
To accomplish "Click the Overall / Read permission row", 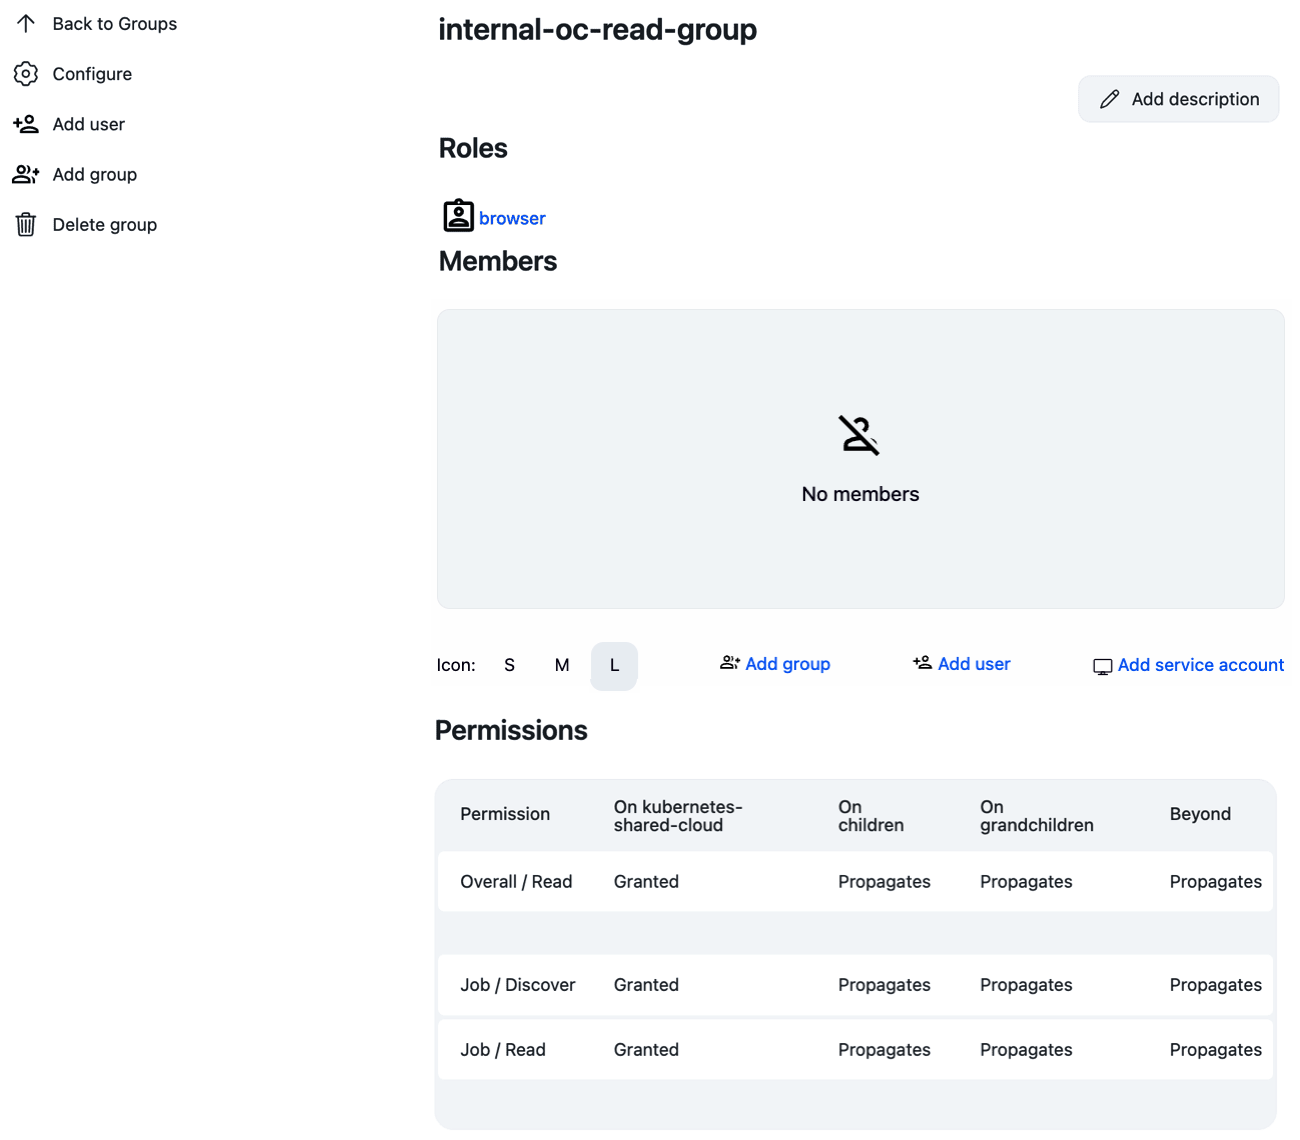I will coord(855,882).
